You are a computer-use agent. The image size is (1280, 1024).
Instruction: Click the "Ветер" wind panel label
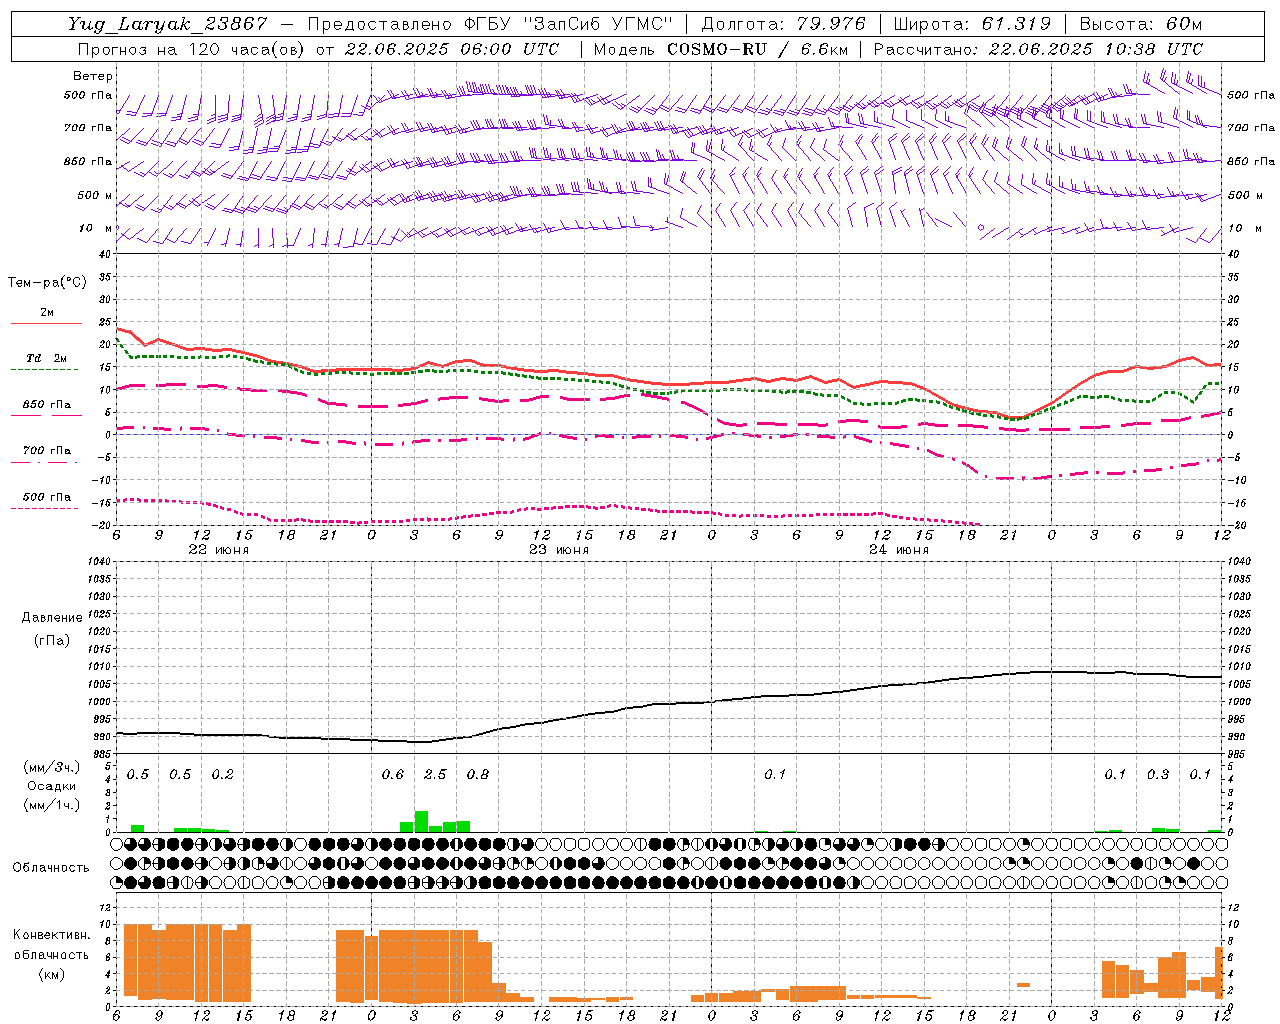(93, 76)
